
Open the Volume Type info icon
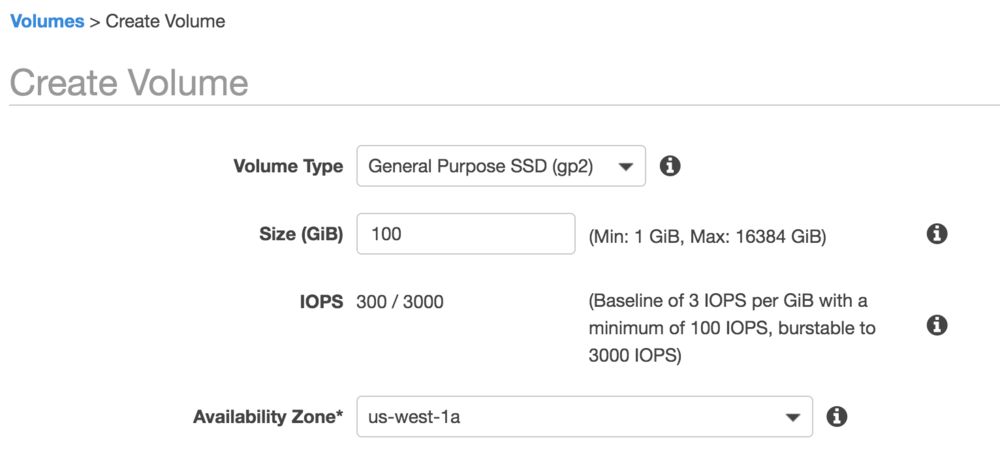coord(670,166)
